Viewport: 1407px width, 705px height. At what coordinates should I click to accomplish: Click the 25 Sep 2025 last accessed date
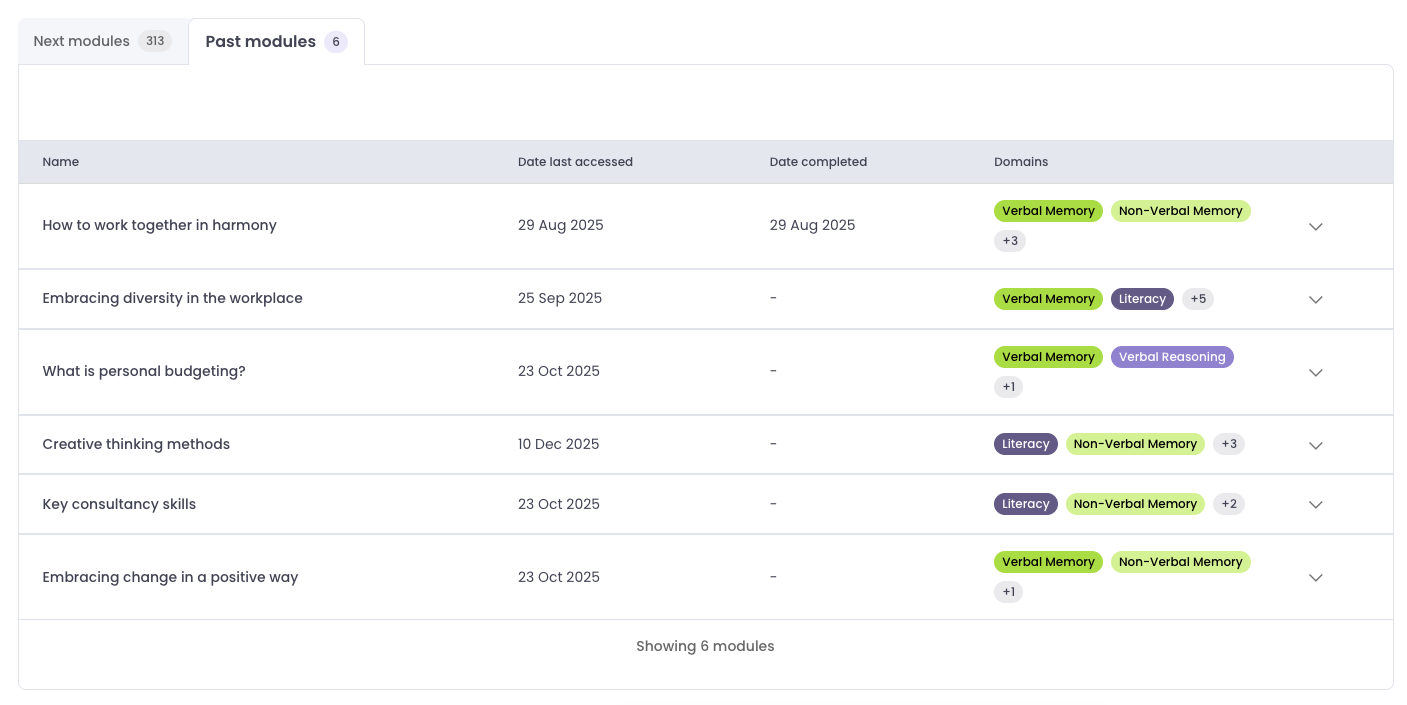point(560,298)
